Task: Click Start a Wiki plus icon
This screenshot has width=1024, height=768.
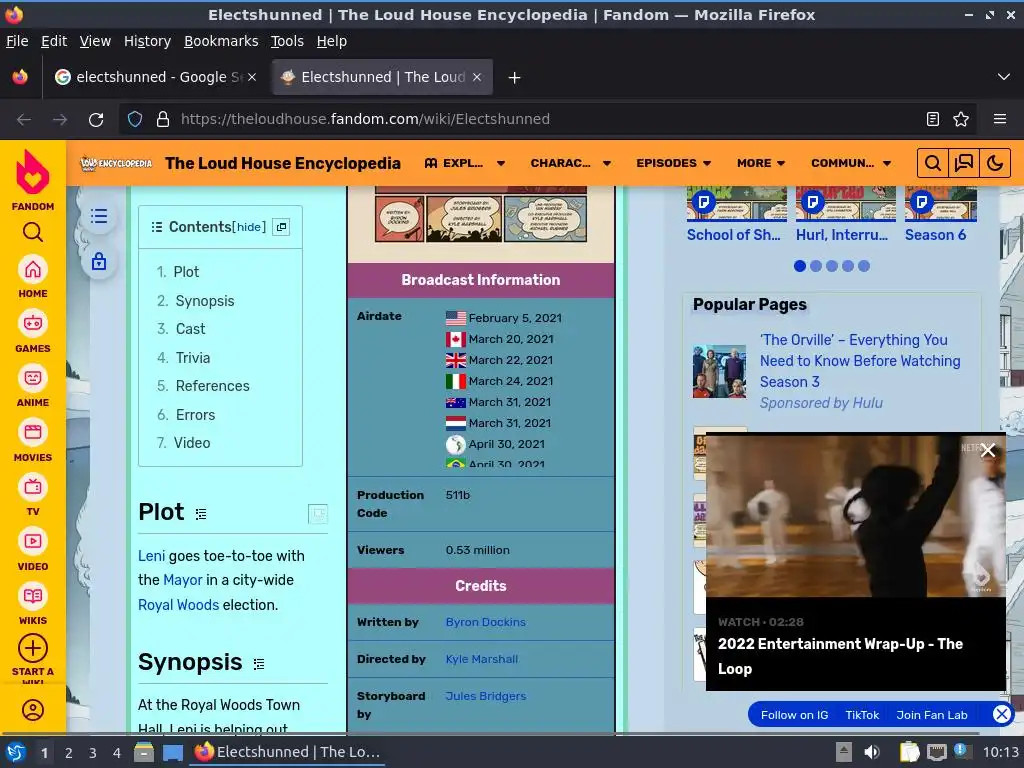Action: pos(33,648)
